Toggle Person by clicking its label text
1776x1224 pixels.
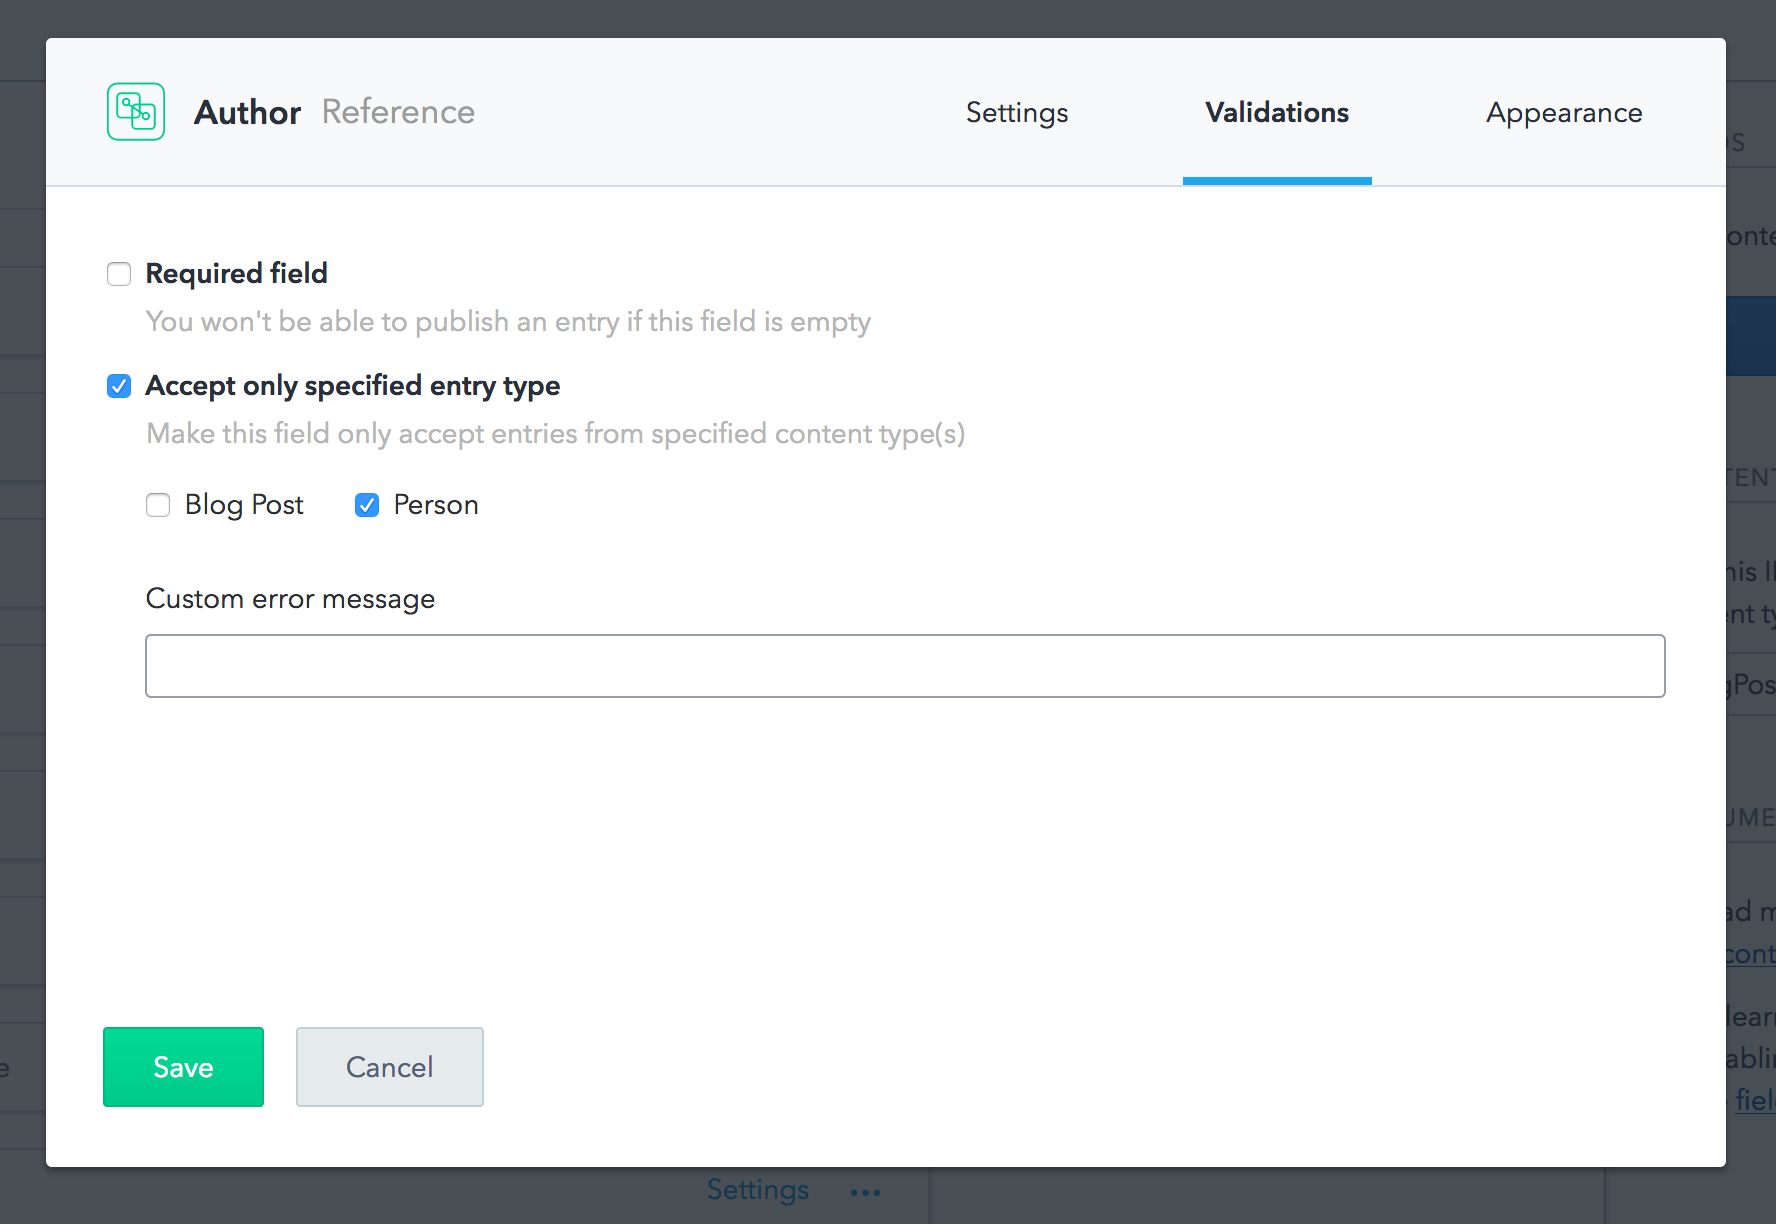pyautogui.click(x=436, y=505)
